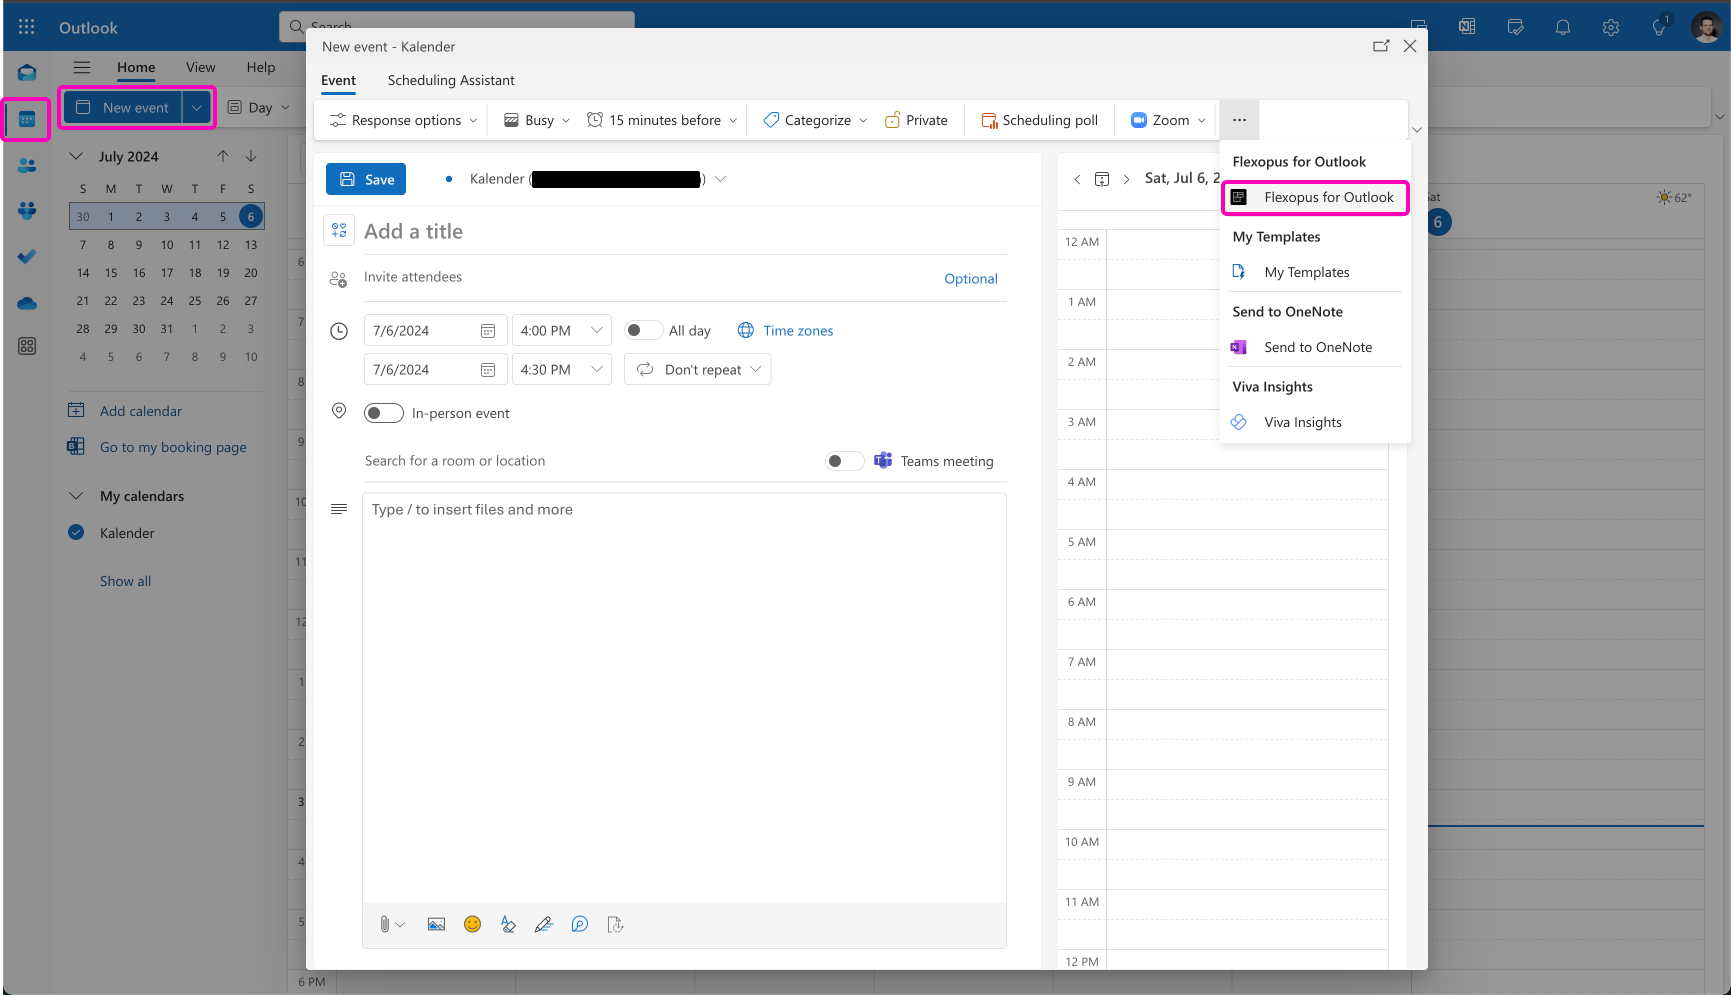The height and width of the screenshot is (995, 1731).
Task: Turn on the Teams meeting toggle
Action: (x=843, y=461)
